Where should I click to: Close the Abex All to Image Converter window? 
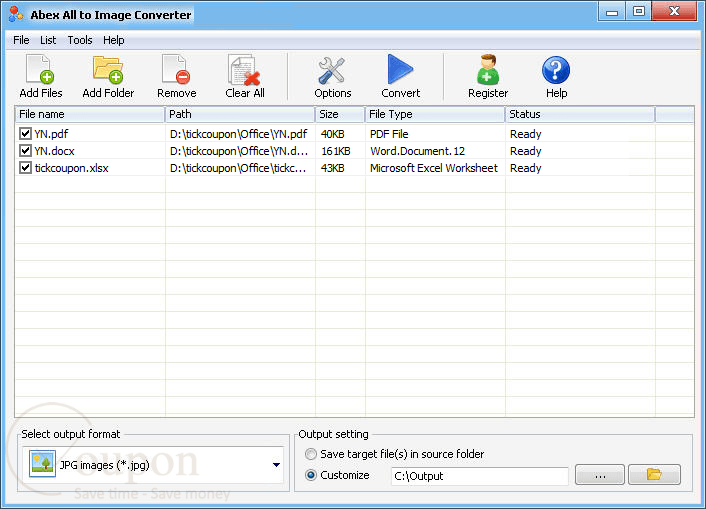(674, 12)
